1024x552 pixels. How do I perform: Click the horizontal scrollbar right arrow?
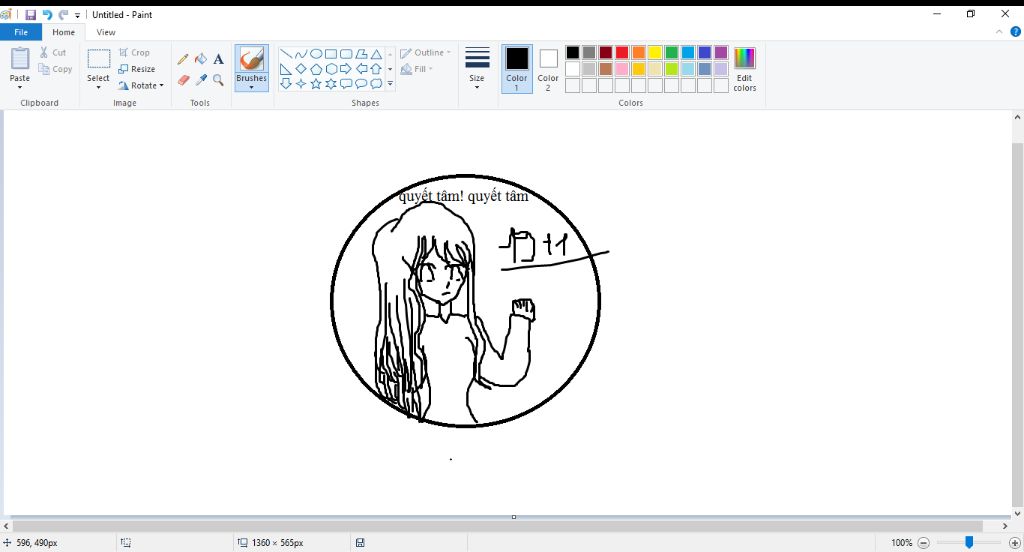coord(1005,526)
